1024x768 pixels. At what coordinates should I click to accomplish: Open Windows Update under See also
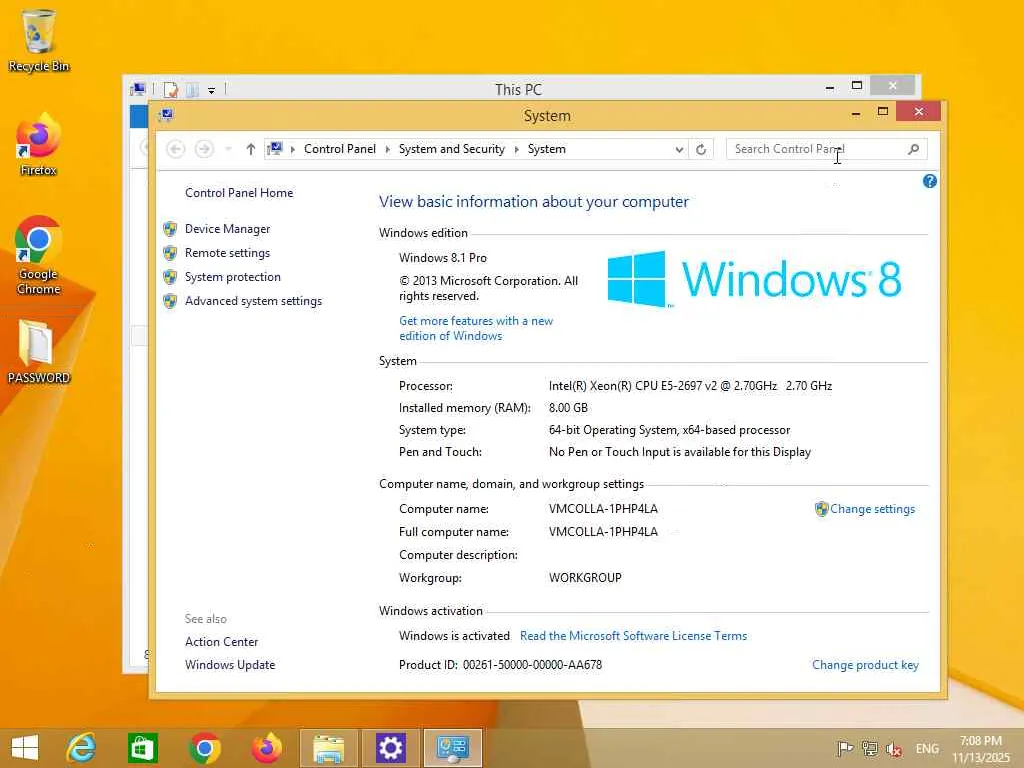[230, 665]
